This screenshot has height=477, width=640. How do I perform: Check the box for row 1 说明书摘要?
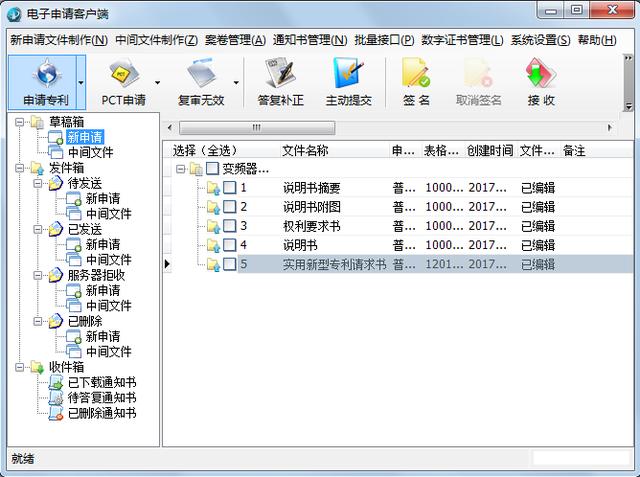(x=229, y=188)
